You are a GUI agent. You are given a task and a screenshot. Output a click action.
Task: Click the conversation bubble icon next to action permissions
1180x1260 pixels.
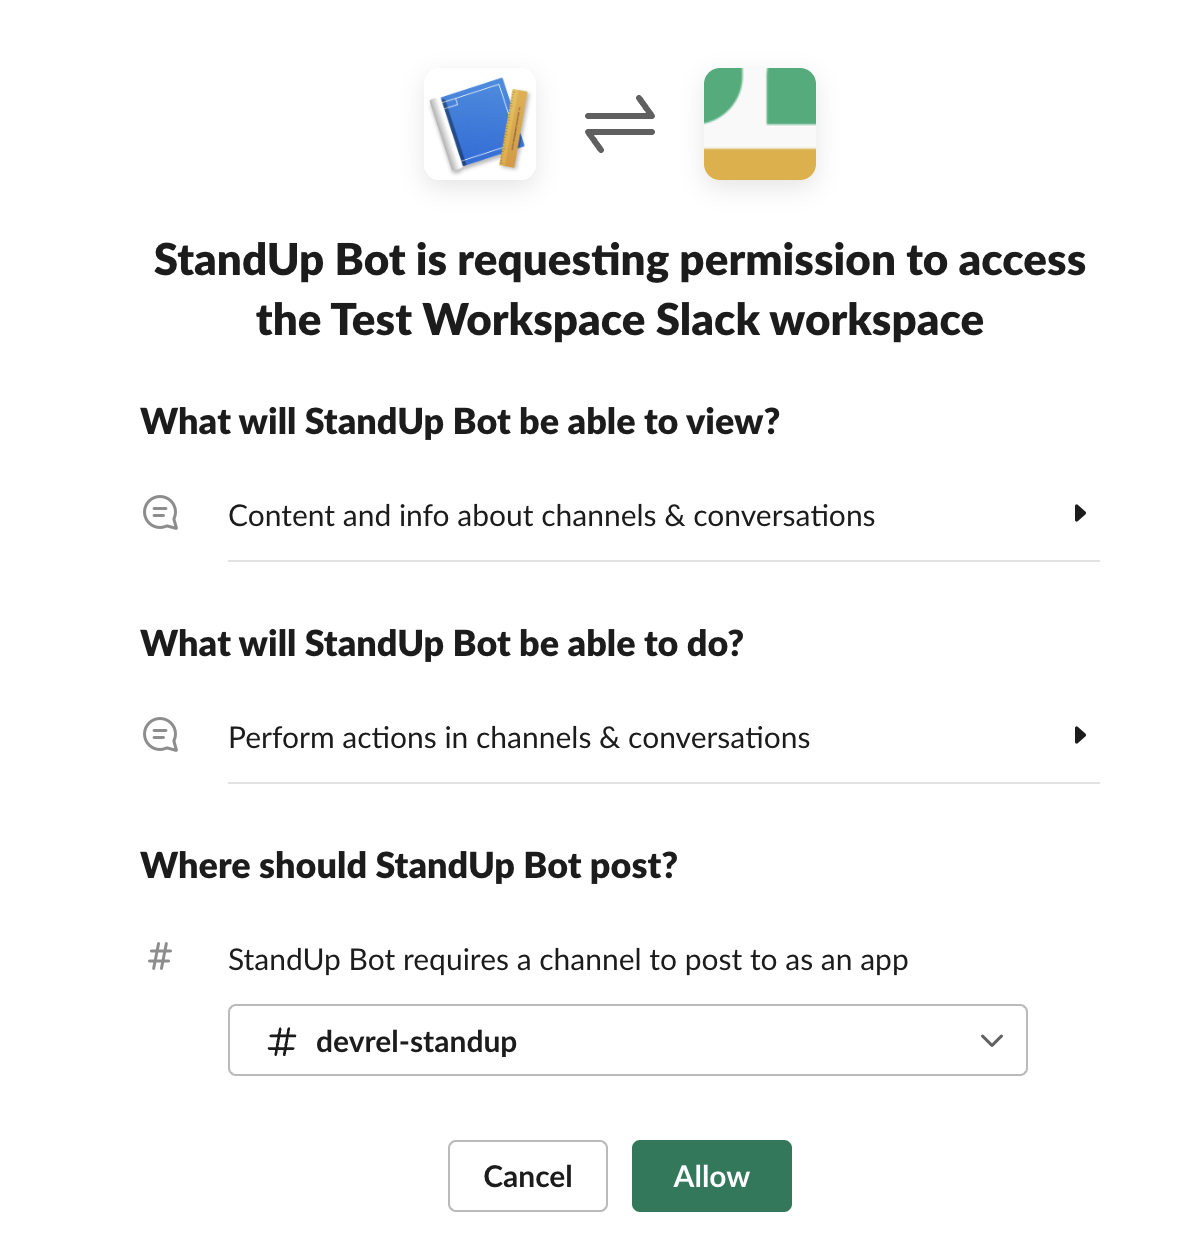coord(160,735)
